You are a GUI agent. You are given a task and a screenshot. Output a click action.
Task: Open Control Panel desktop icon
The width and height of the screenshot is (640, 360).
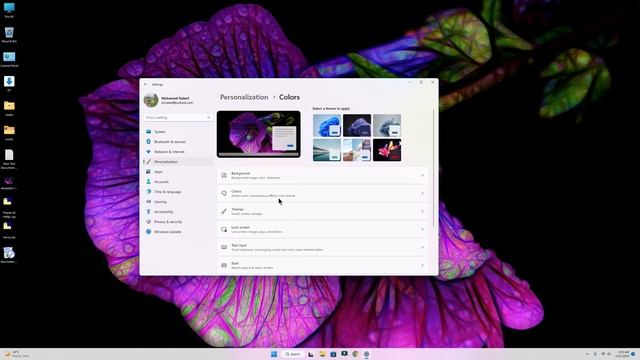(9, 59)
